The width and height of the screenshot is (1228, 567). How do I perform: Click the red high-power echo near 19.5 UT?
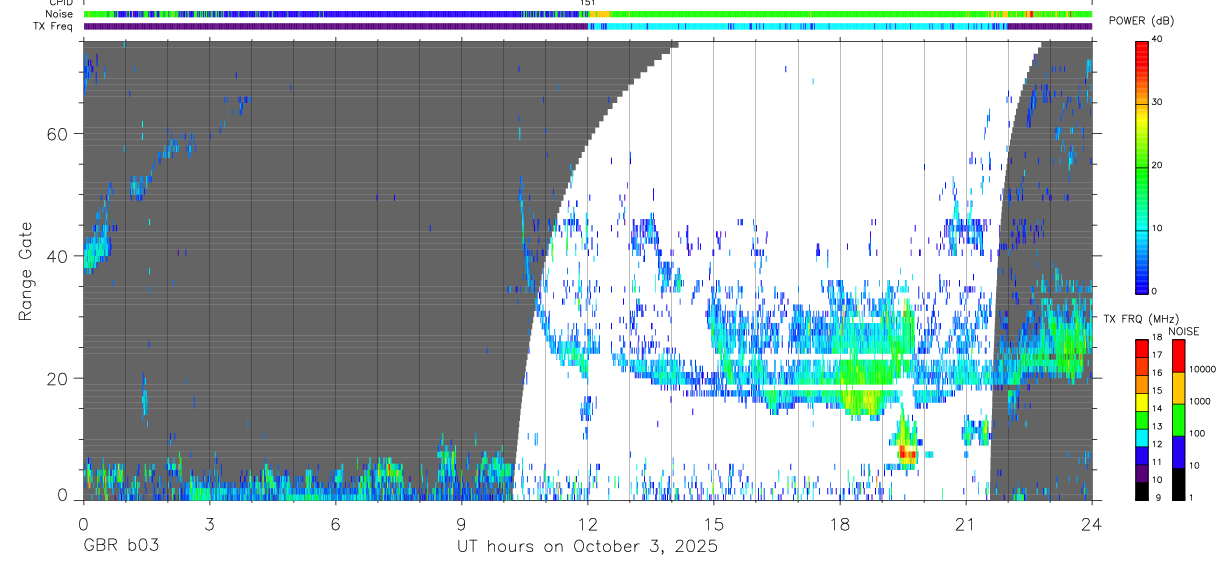point(906,453)
